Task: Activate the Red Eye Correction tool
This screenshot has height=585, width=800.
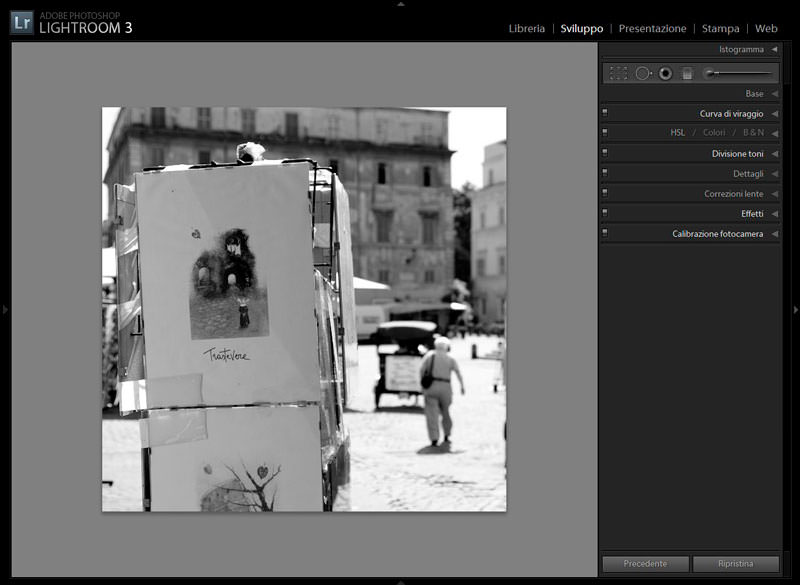Action: (x=665, y=73)
